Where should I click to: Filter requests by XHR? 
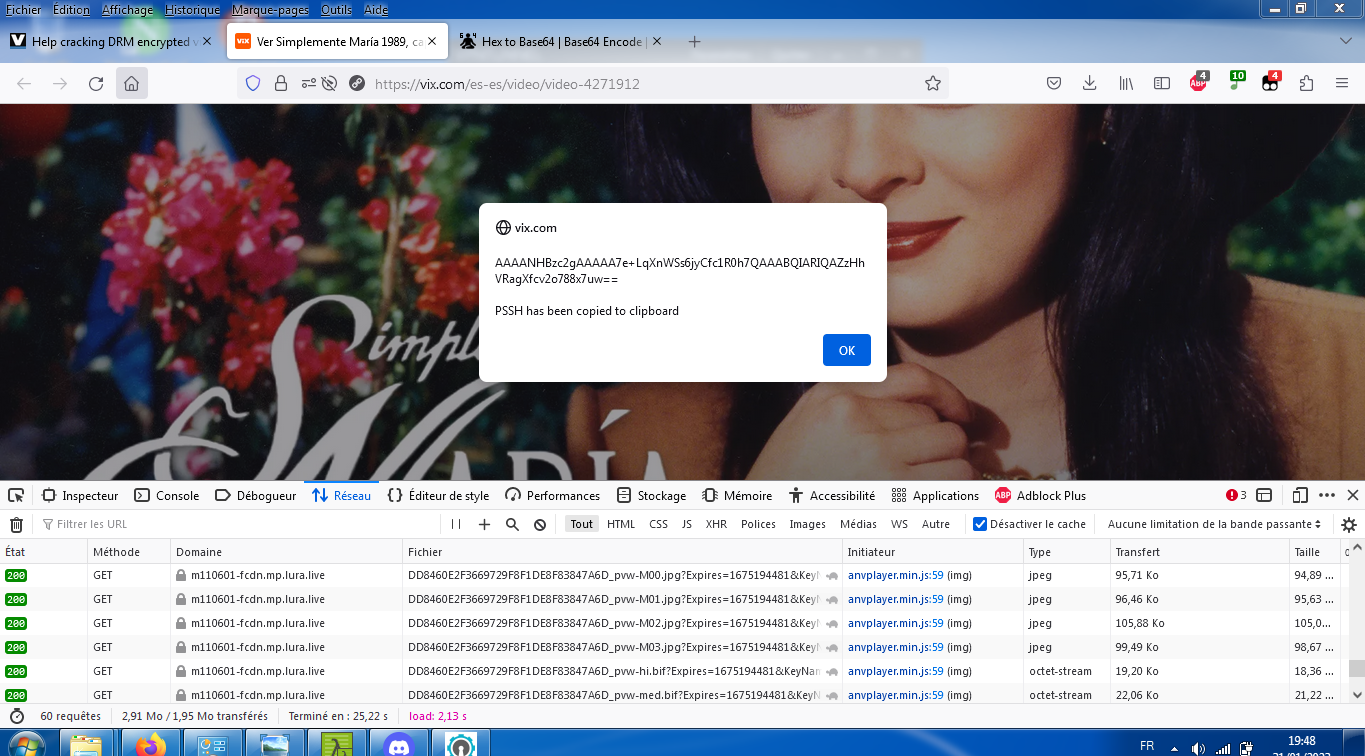click(x=716, y=524)
